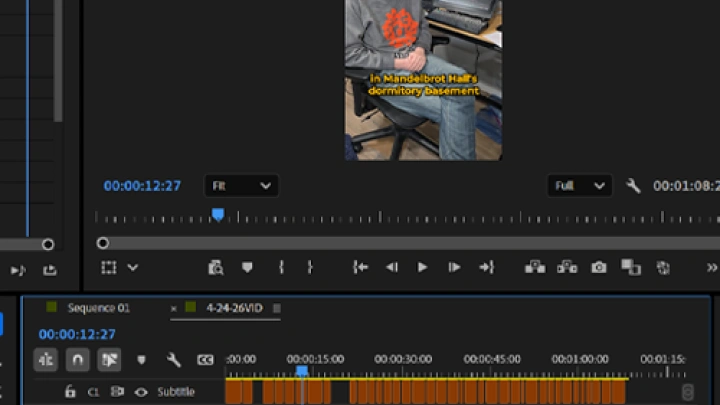The height and width of the screenshot is (405, 720).
Task: Open Comparison View icon
Action: pyautogui.click(x=631, y=267)
